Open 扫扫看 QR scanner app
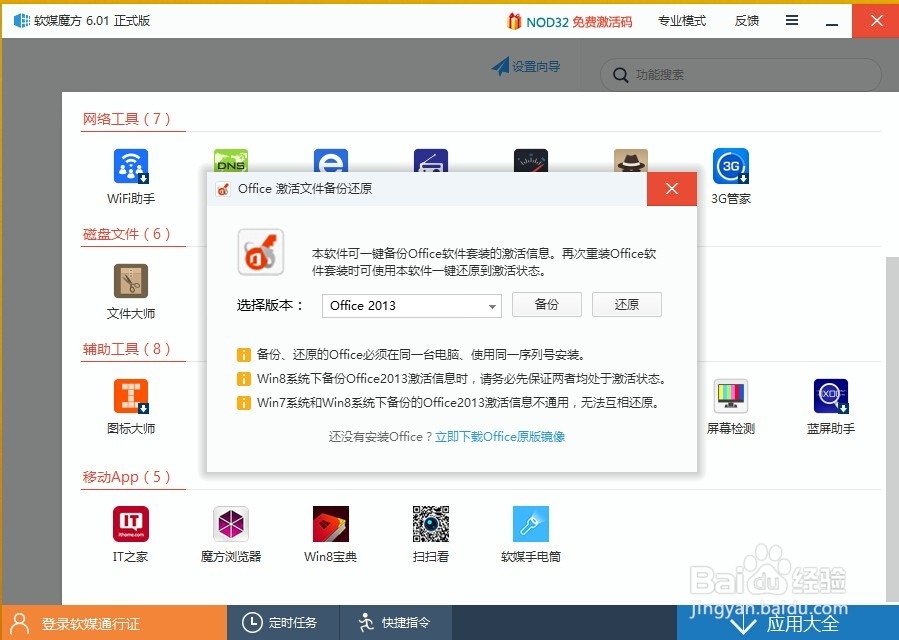899x640 pixels. pos(431,534)
